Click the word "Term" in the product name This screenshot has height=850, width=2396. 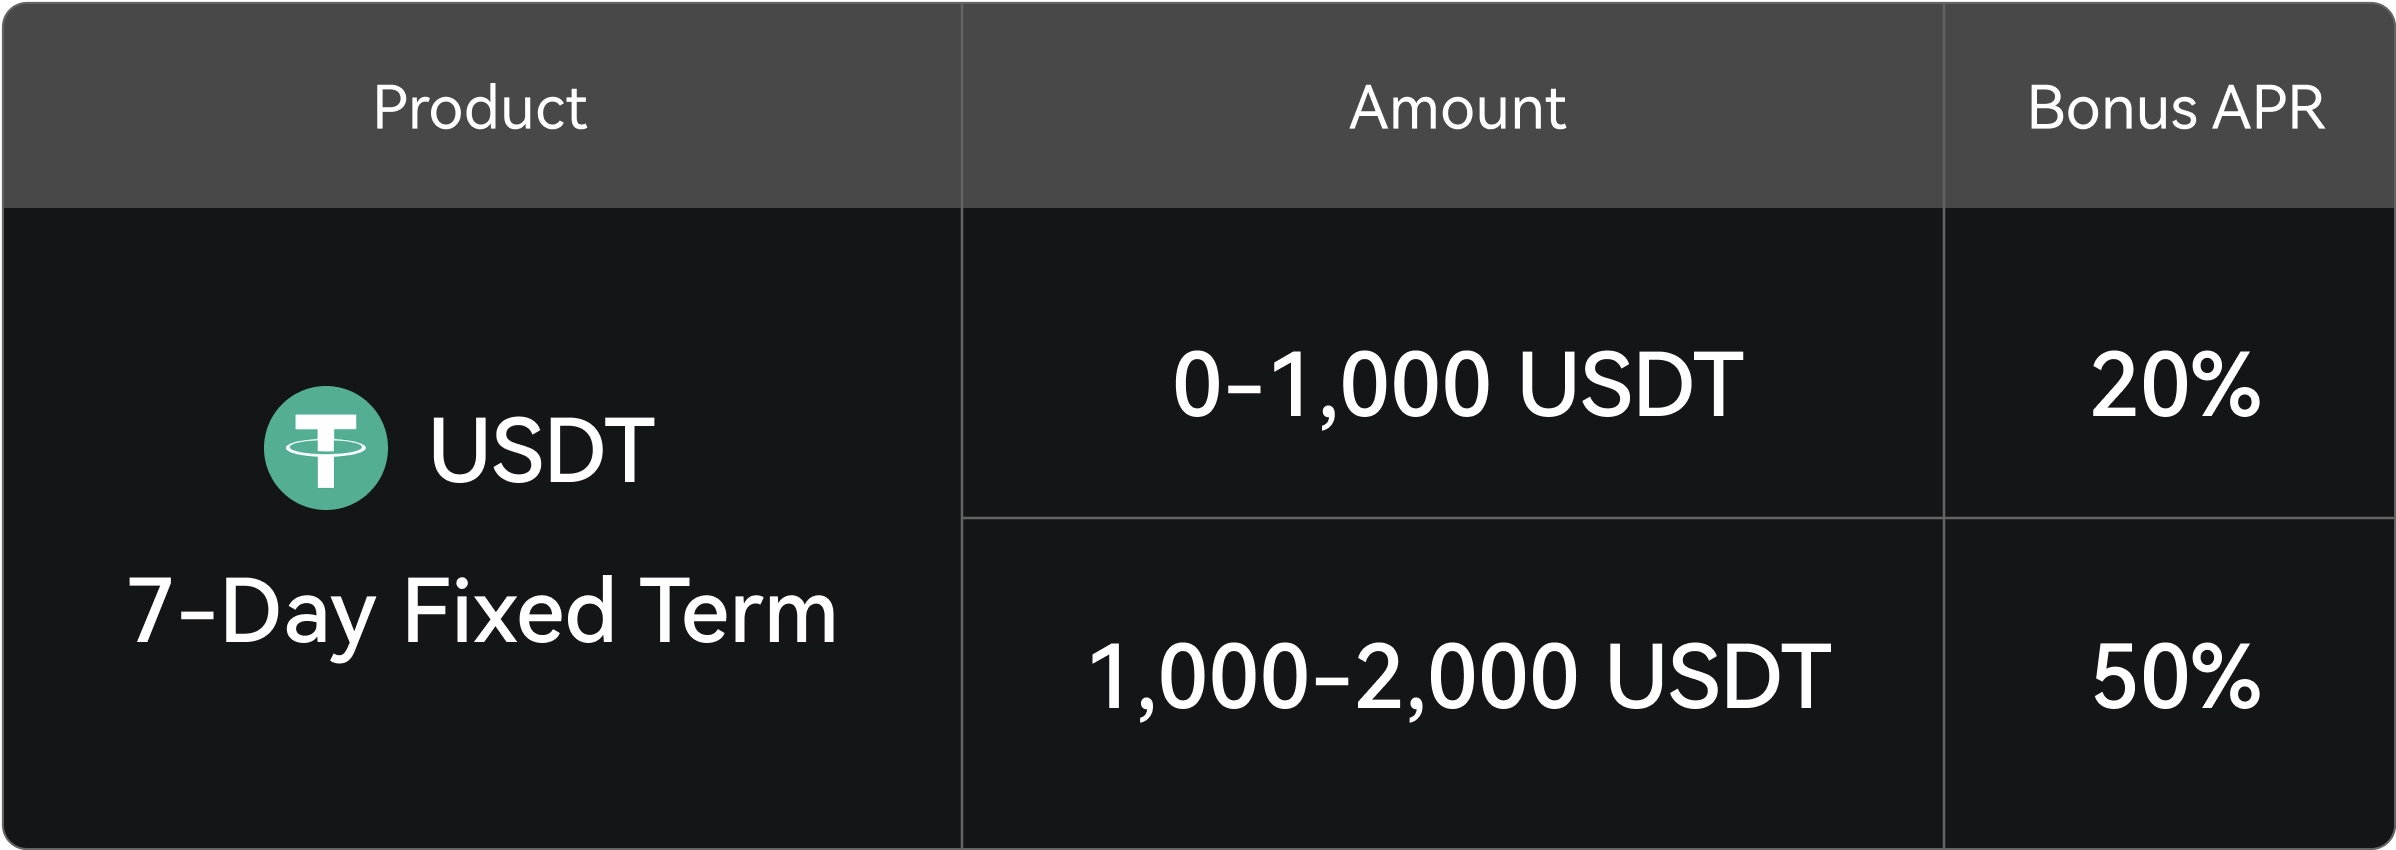(737, 612)
